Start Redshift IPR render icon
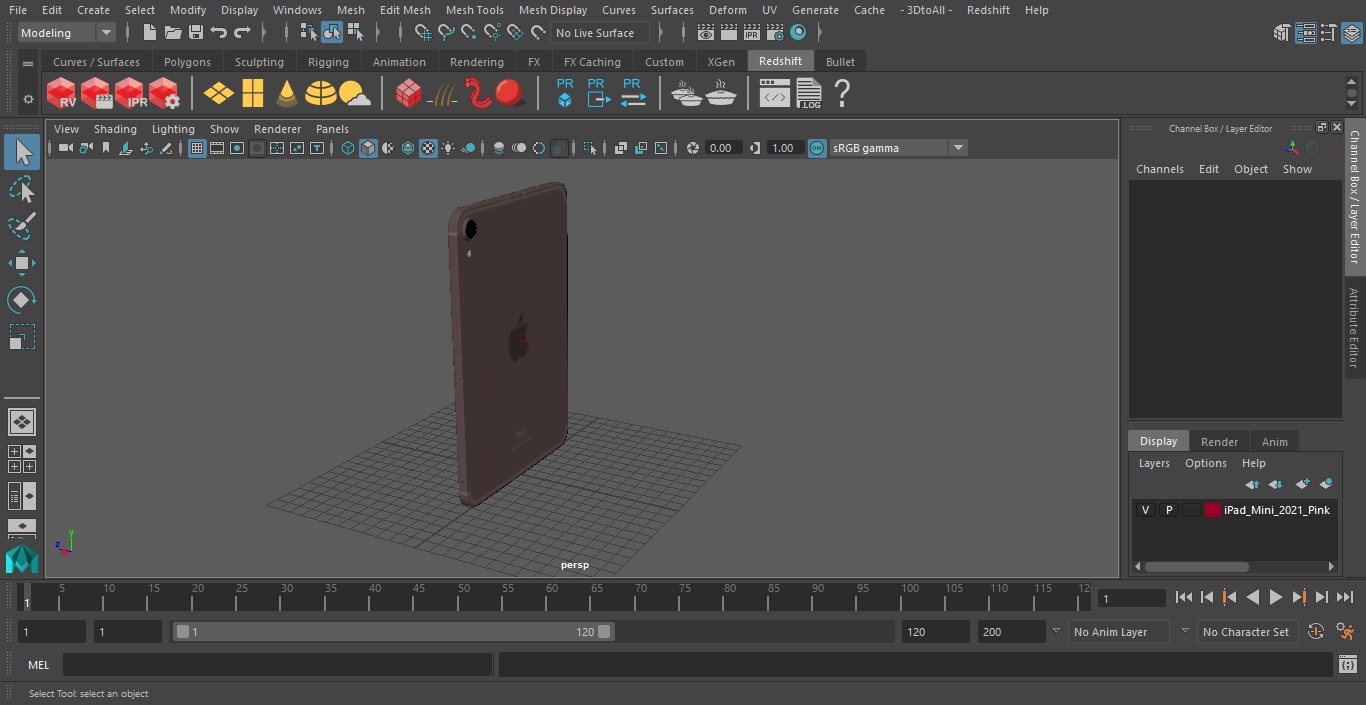Viewport: 1366px width, 705px height. pos(130,93)
